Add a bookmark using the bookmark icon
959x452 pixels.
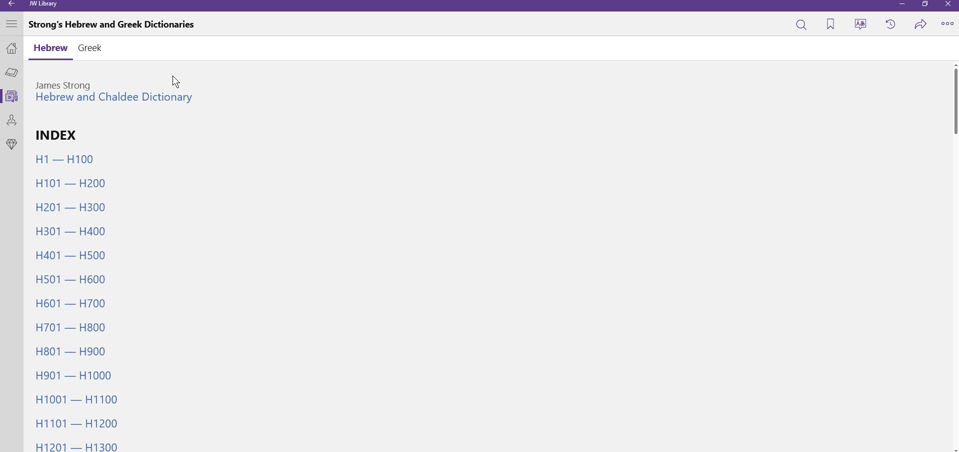click(830, 24)
